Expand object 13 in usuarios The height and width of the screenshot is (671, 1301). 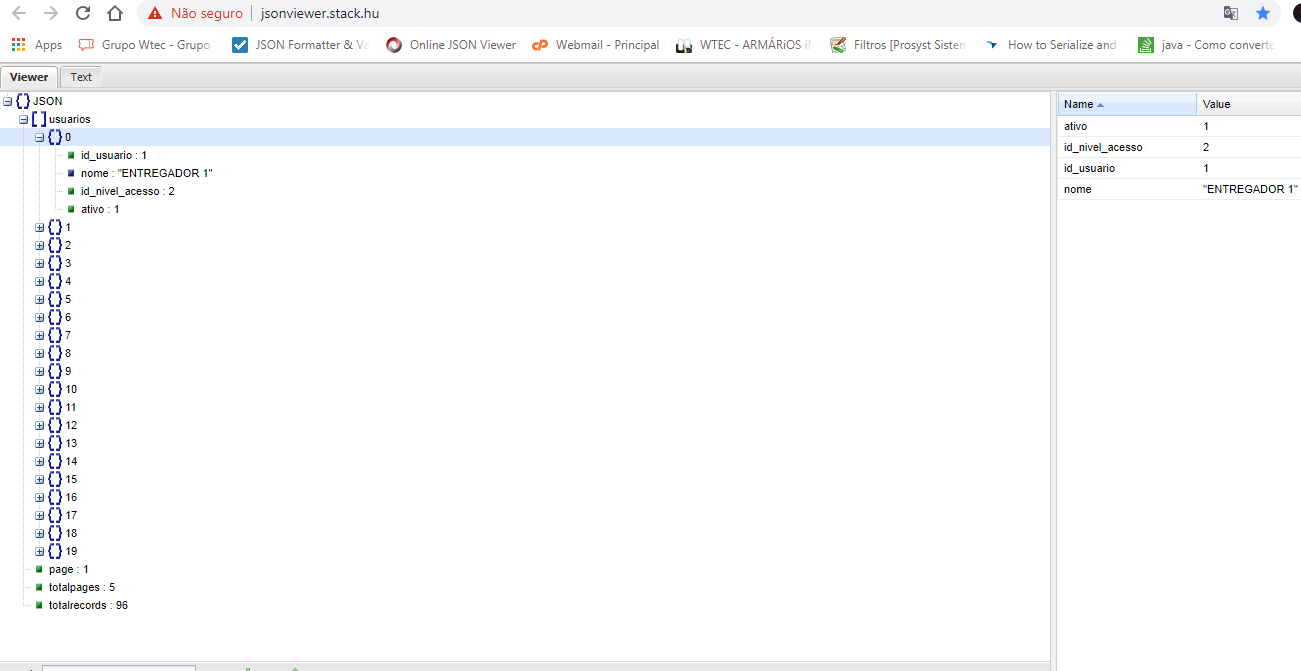(40, 443)
